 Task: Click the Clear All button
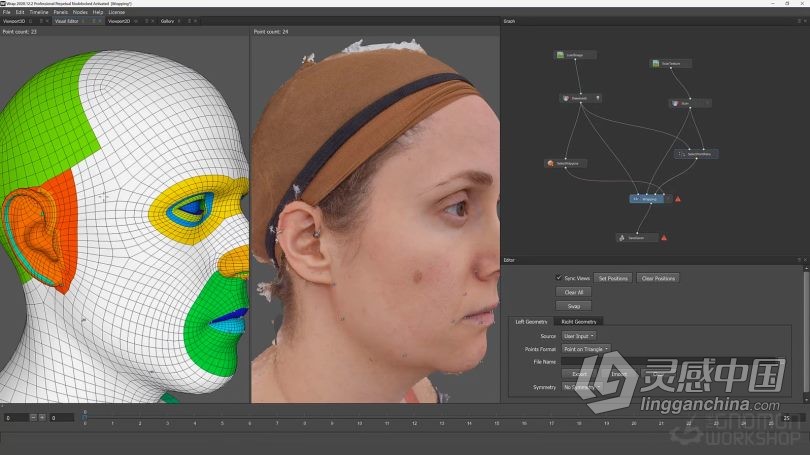click(x=573, y=292)
